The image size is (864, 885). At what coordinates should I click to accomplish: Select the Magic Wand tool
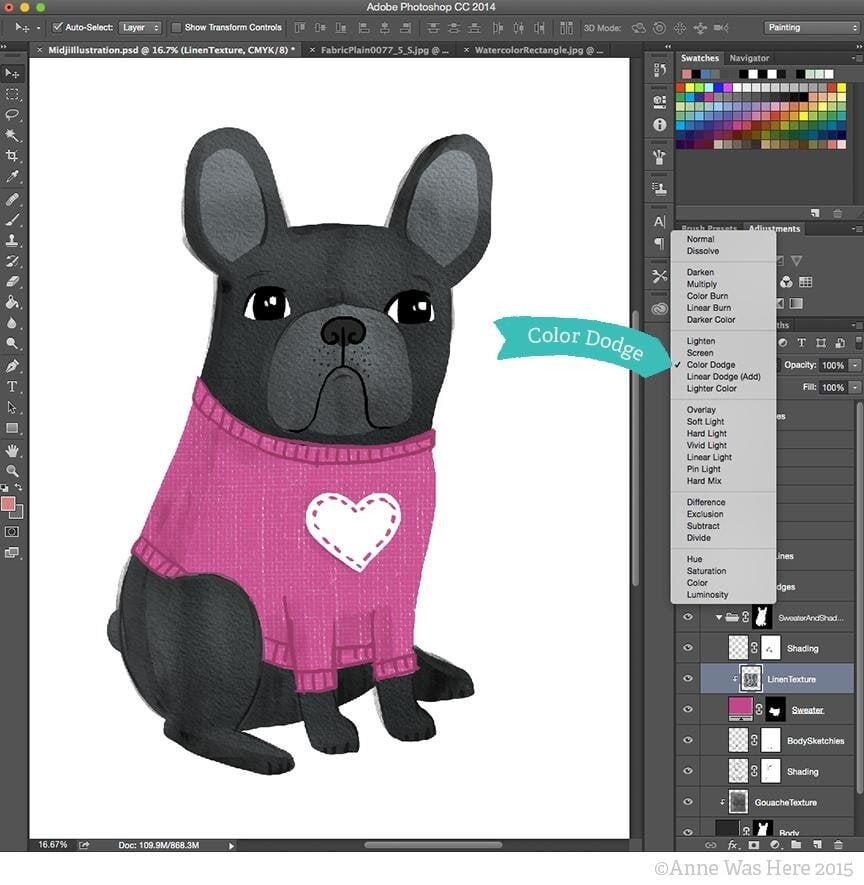tap(12, 135)
